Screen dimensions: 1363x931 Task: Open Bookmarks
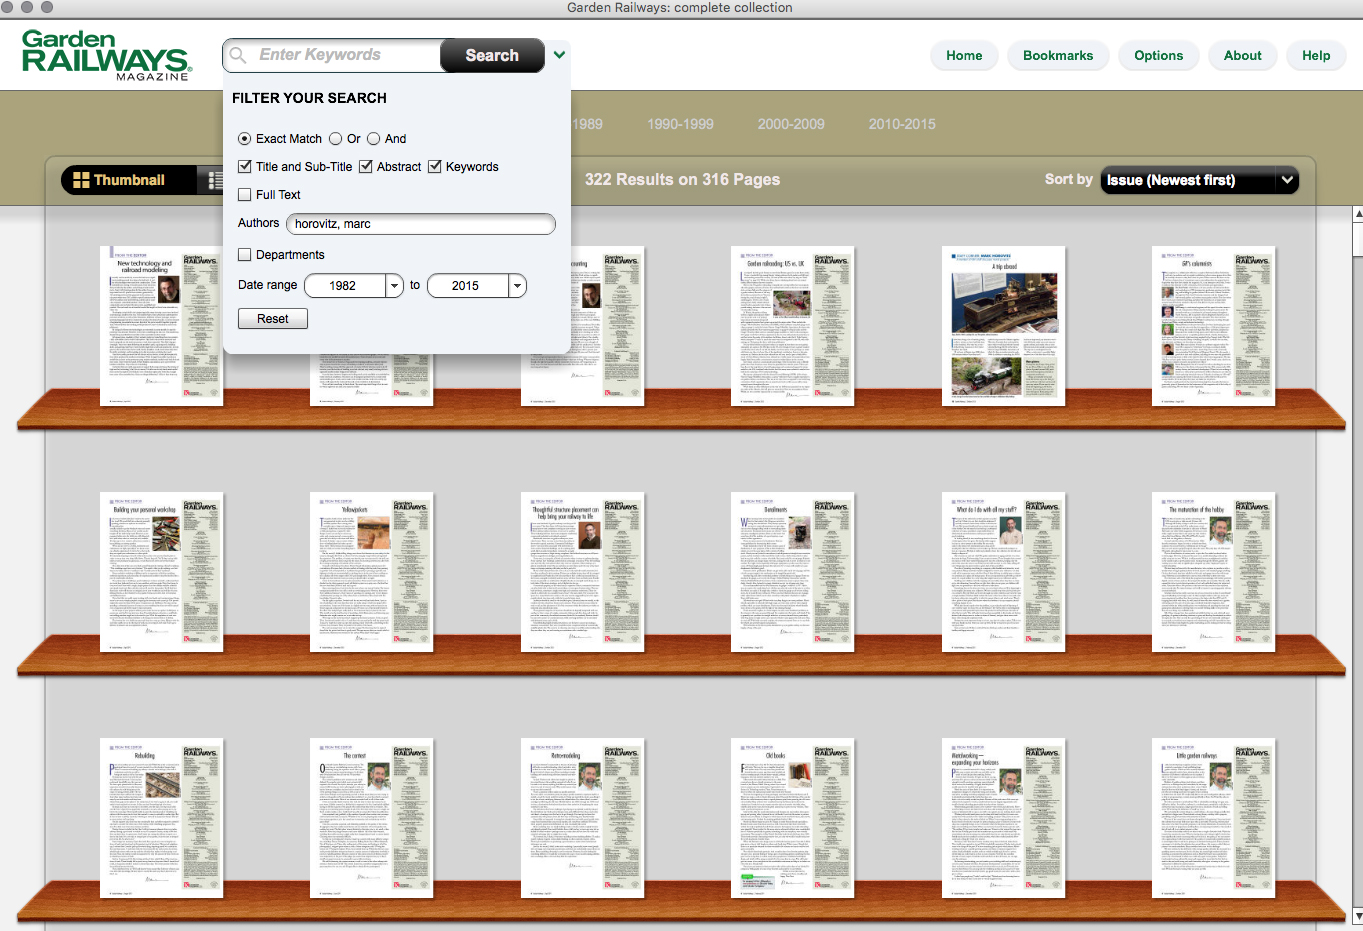point(1058,55)
